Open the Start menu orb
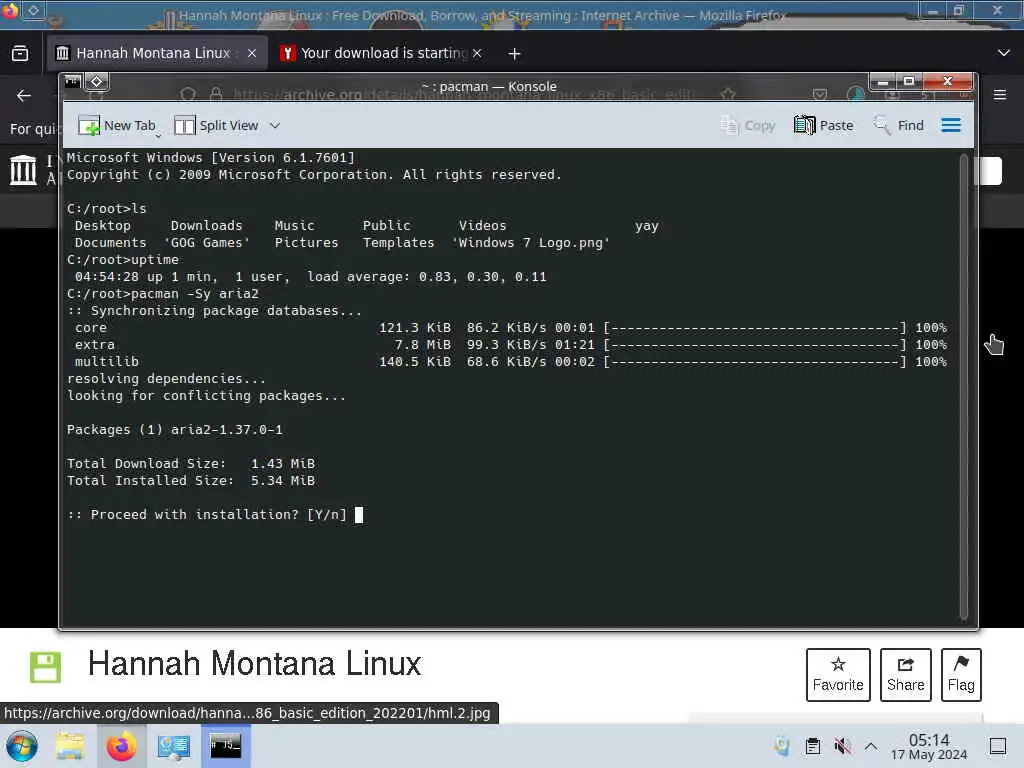Image resolution: width=1024 pixels, height=768 pixels. click(22, 746)
